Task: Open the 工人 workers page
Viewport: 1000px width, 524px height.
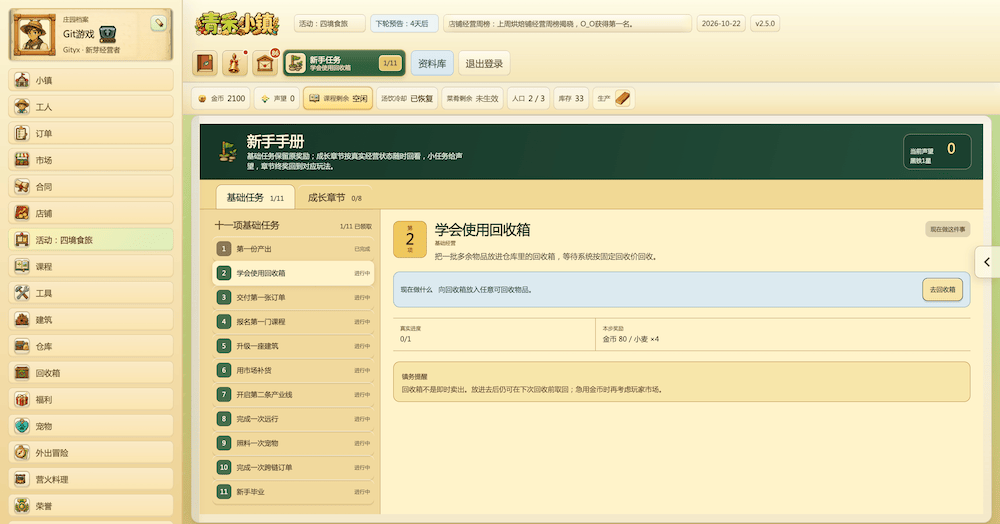Action: tap(91, 107)
